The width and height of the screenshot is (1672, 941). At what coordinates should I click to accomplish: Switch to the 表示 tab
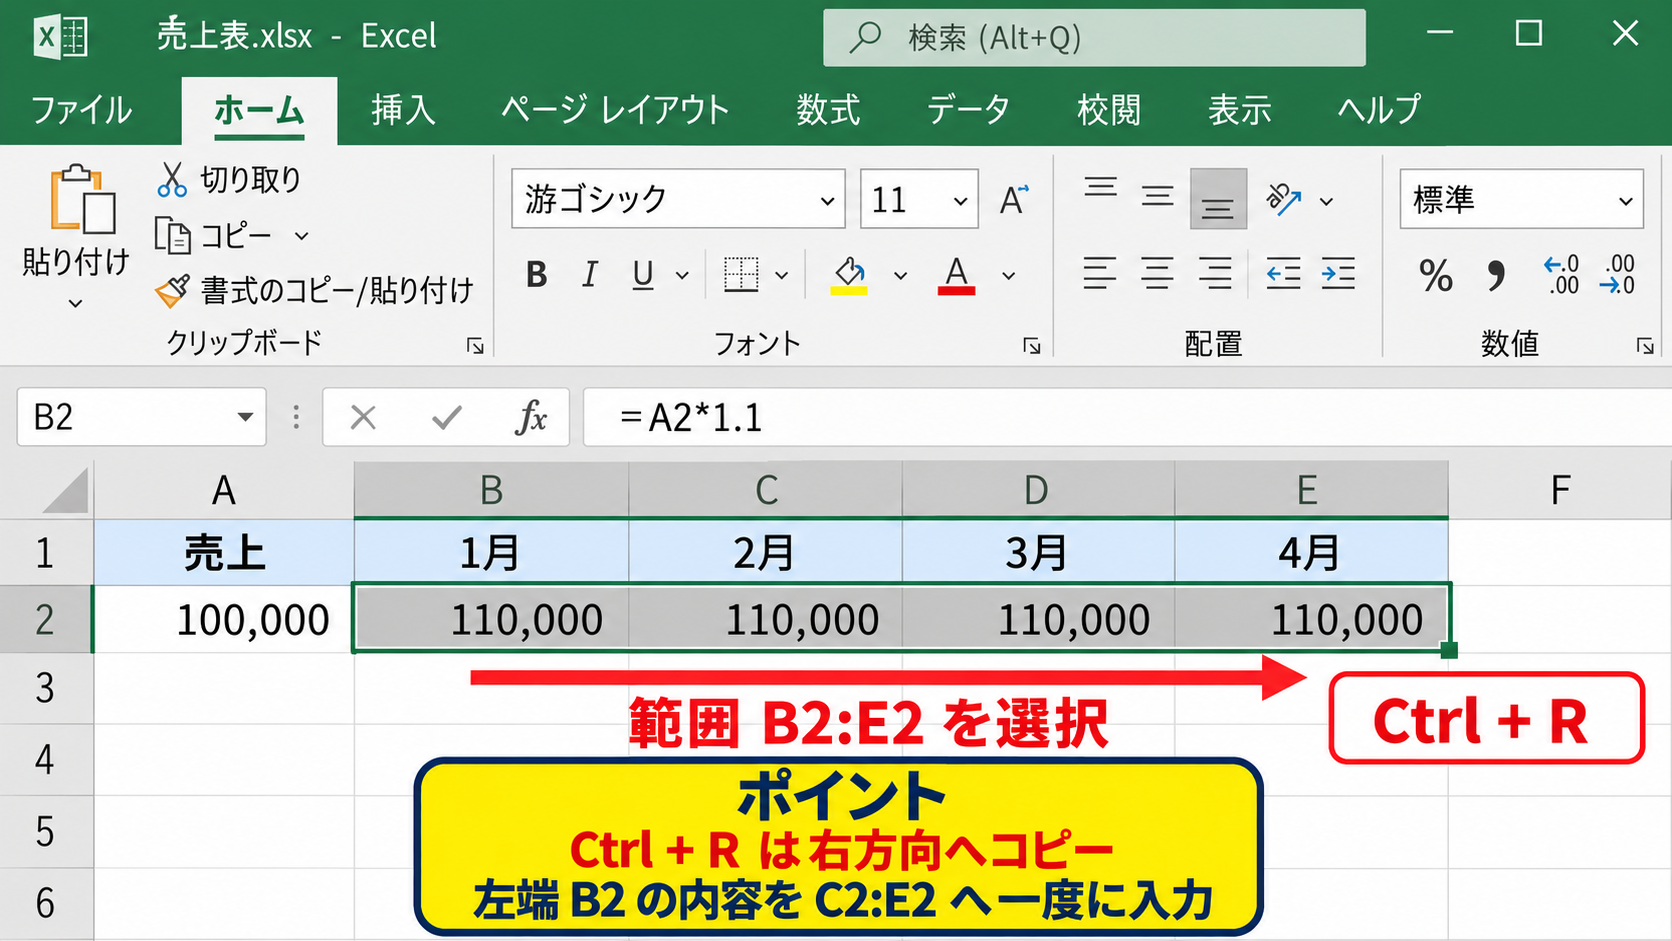coord(1240,109)
